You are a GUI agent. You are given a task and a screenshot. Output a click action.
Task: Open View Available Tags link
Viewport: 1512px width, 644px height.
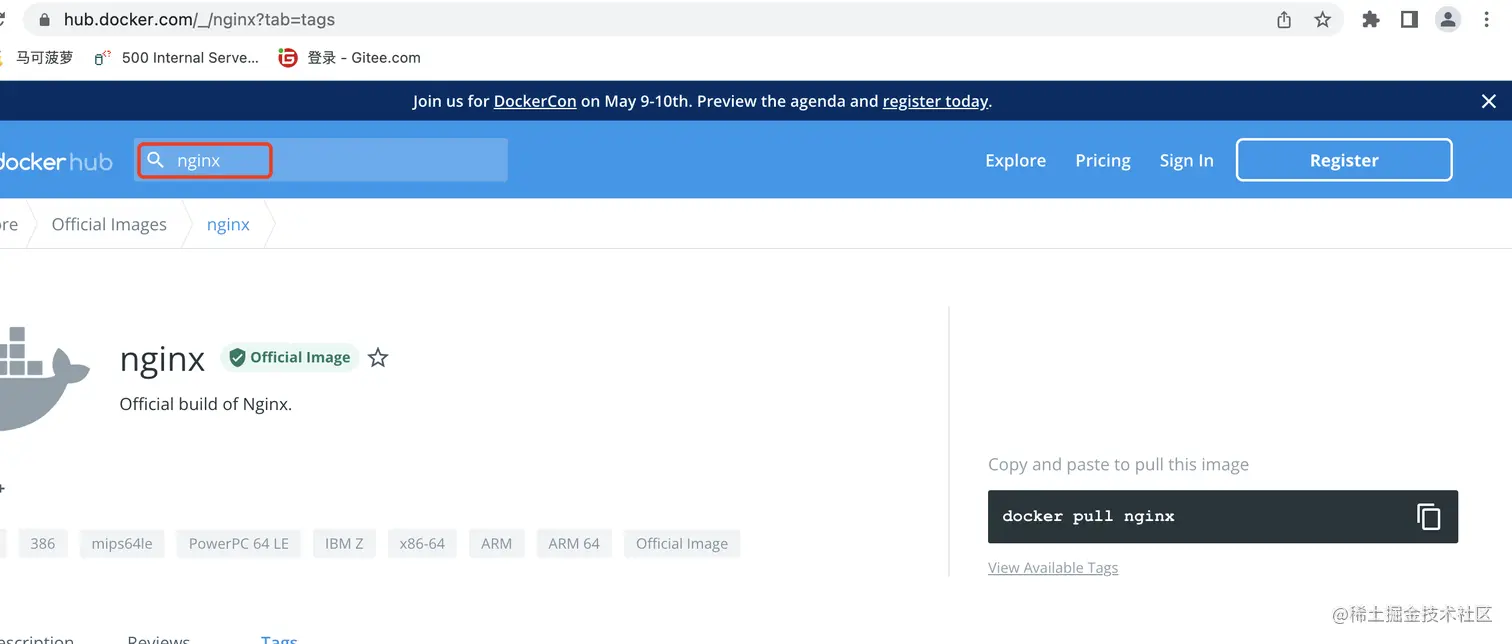(1053, 568)
